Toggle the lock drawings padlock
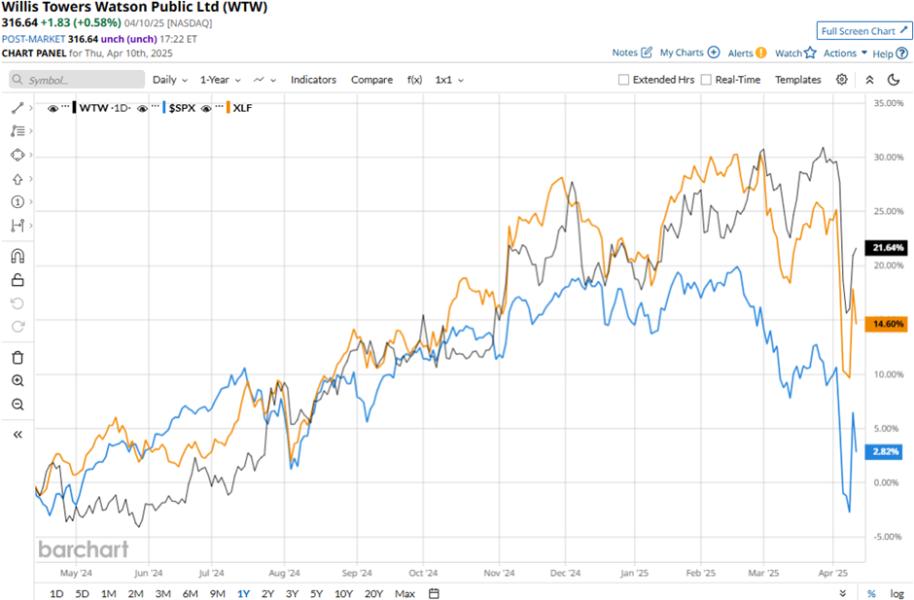The width and height of the screenshot is (914, 600). point(17,280)
